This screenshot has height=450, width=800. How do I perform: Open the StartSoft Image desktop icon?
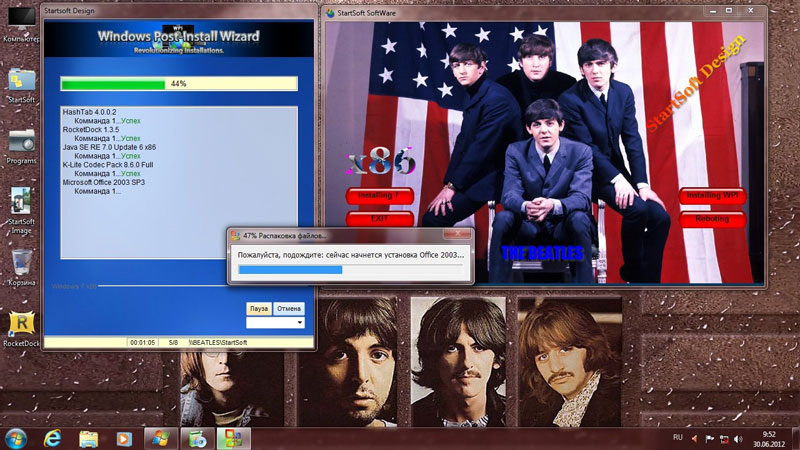21,203
